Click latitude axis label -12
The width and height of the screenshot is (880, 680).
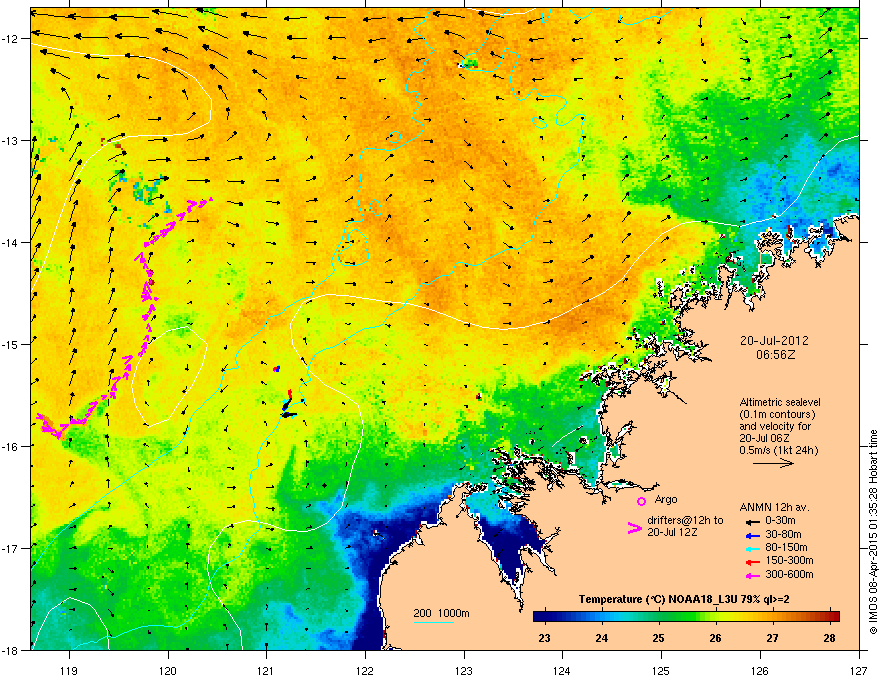click(x=11, y=39)
